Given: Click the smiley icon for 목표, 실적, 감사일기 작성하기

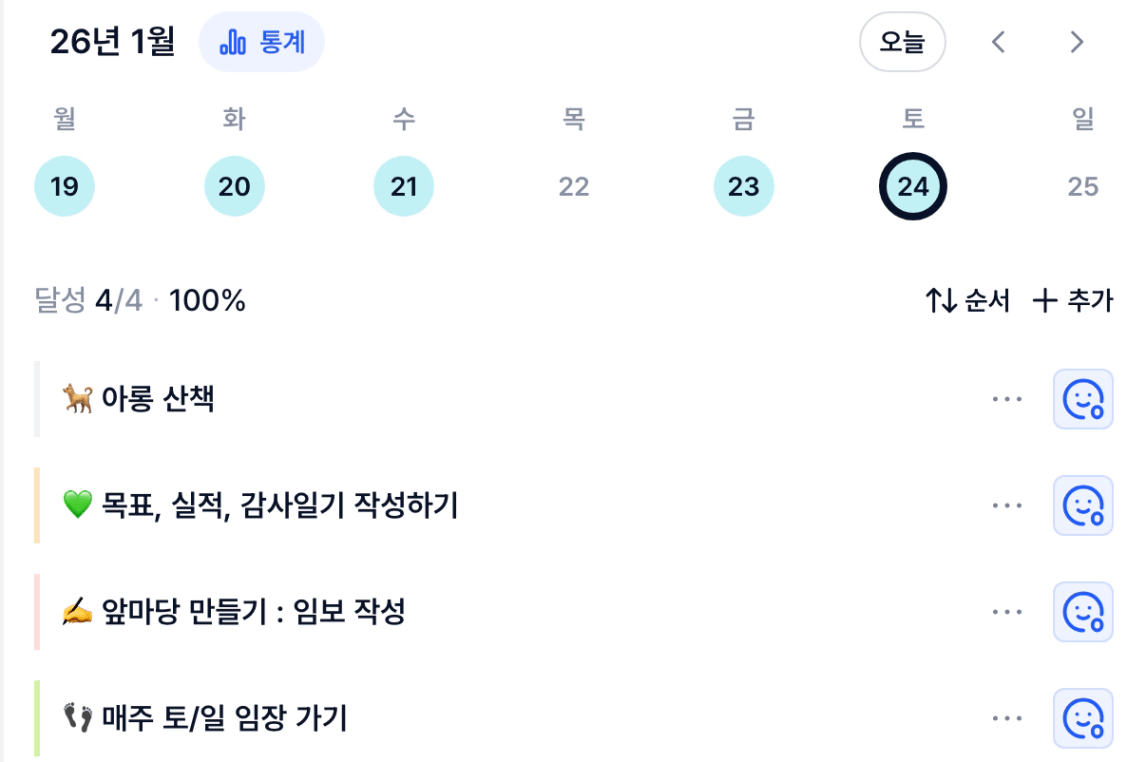Looking at the screenshot, I should click(x=1082, y=506).
